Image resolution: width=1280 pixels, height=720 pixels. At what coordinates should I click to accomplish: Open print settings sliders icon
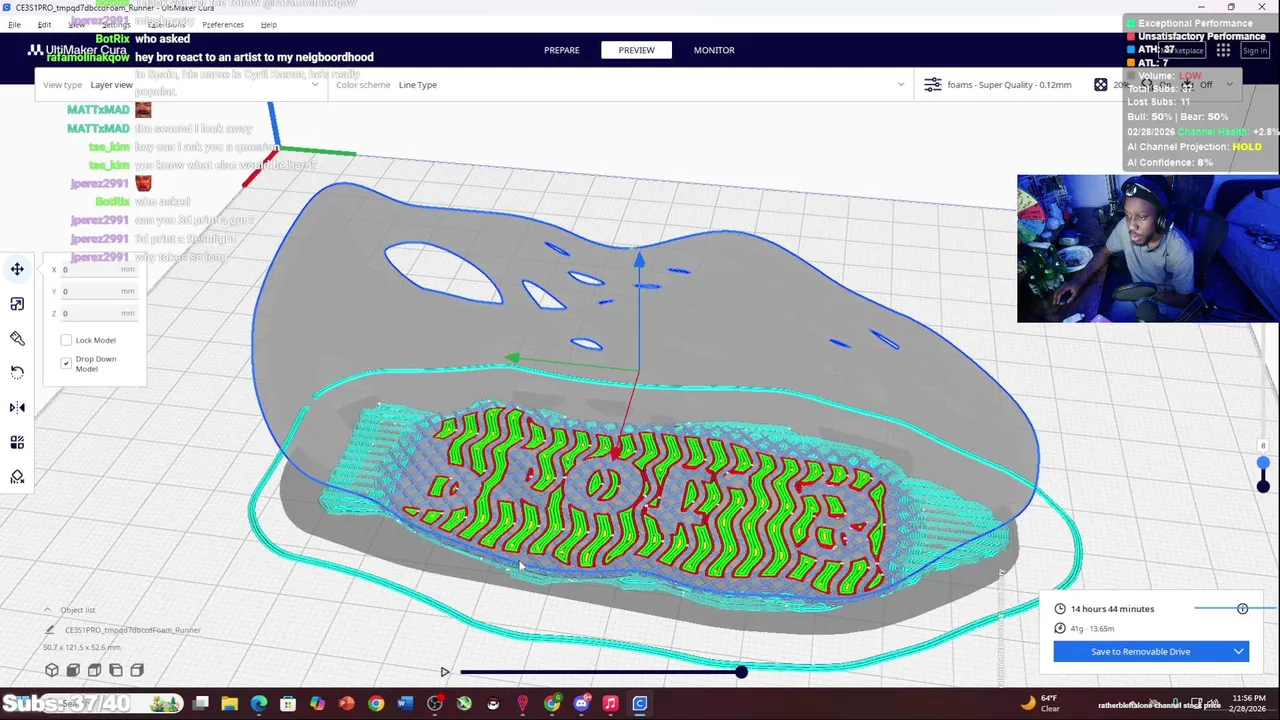coord(932,85)
